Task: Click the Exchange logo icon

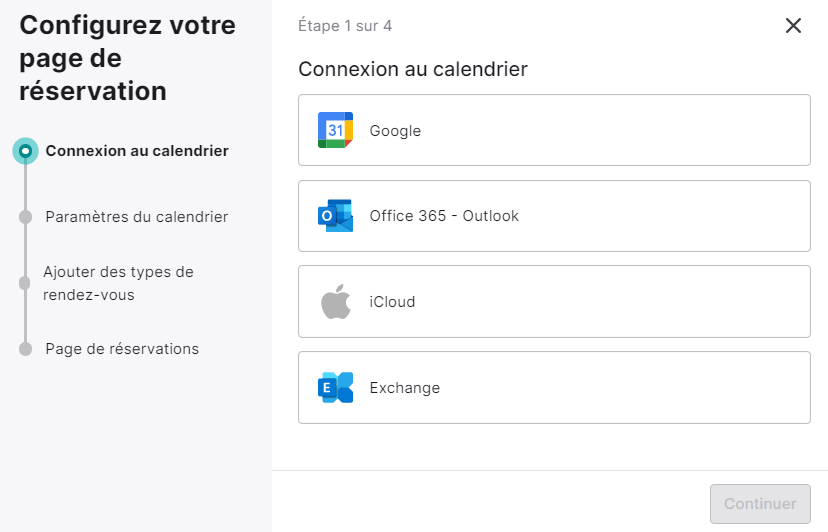Action: (335, 387)
